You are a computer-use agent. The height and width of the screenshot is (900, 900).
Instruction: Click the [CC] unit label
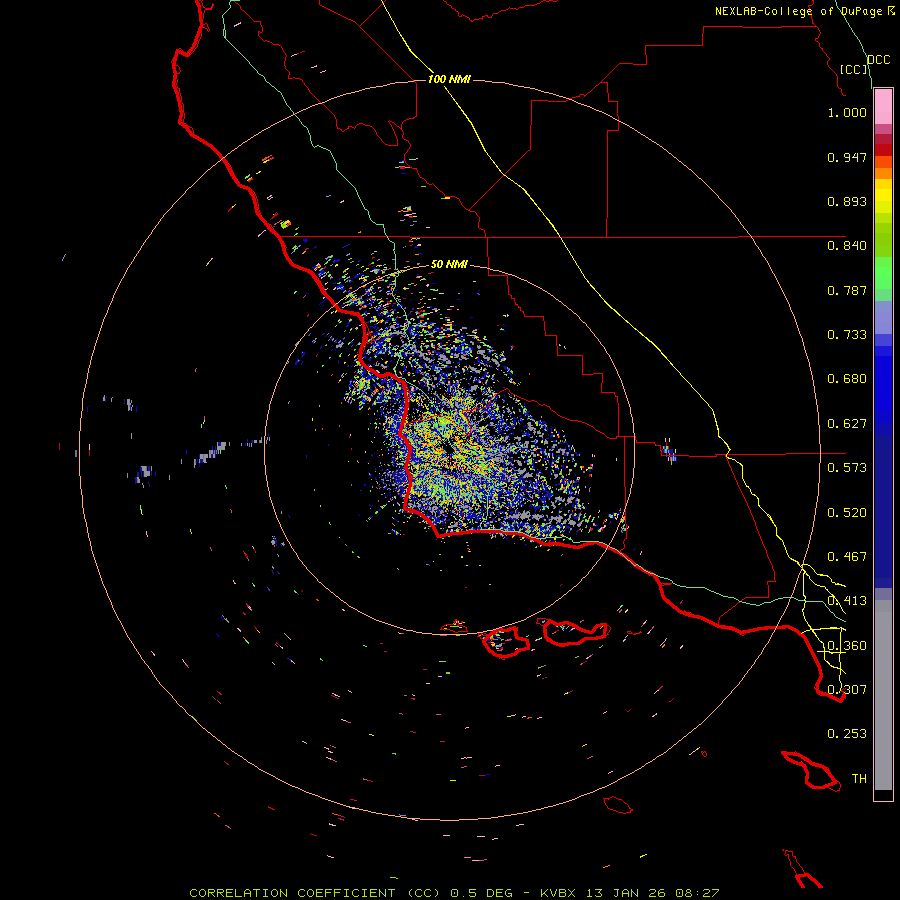click(853, 69)
